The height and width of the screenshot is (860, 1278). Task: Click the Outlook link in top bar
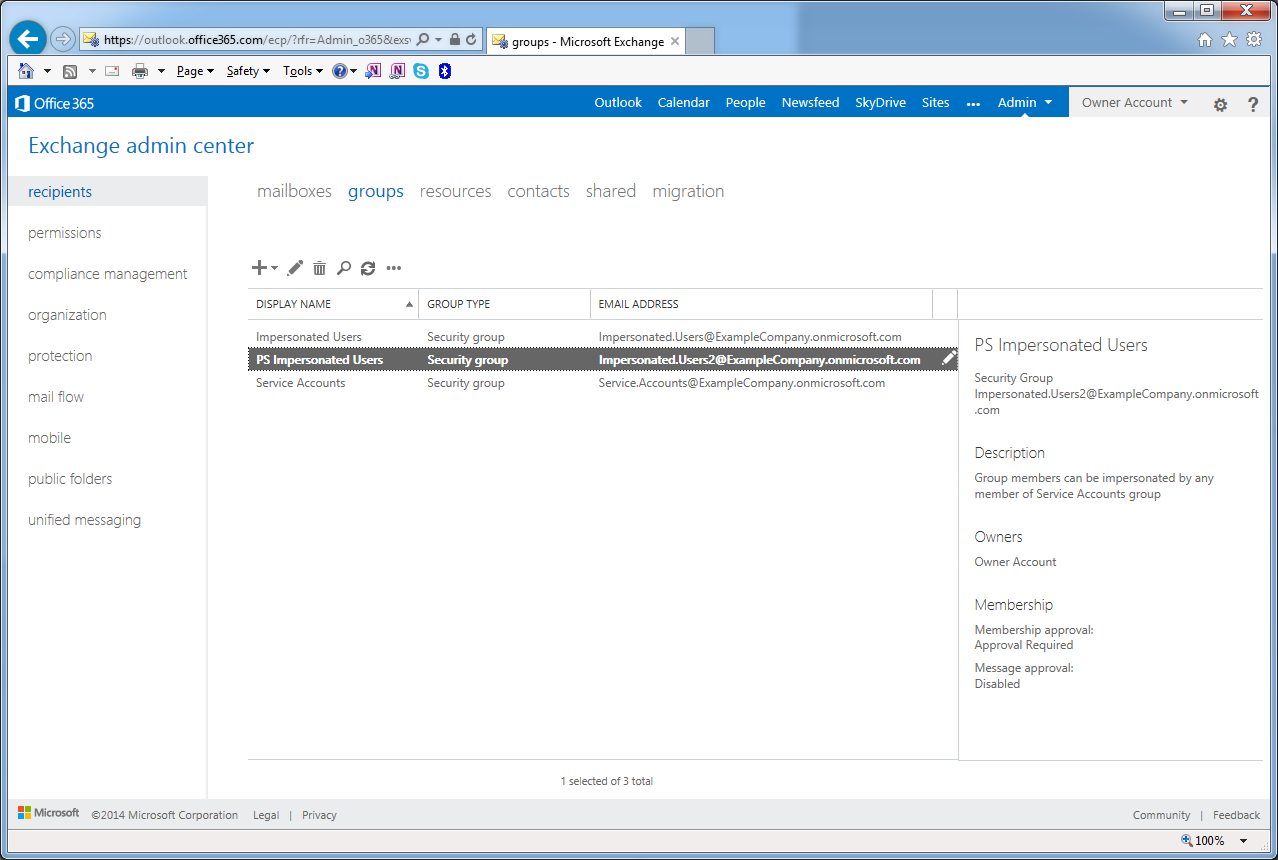click(x=618, y=102)
